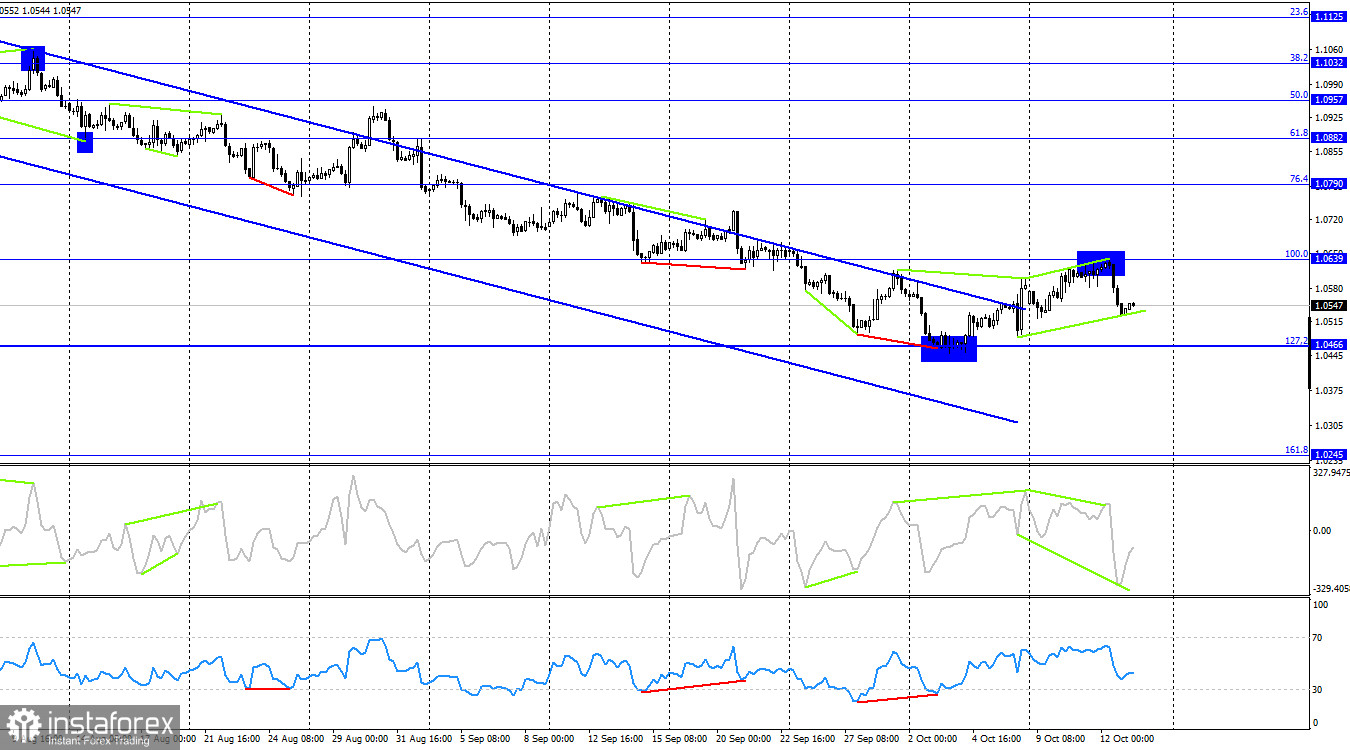This screenshot has width=1350, height=750.
Task: Select the 61.8 Fibonacci level label
Action: [1299, 132]
